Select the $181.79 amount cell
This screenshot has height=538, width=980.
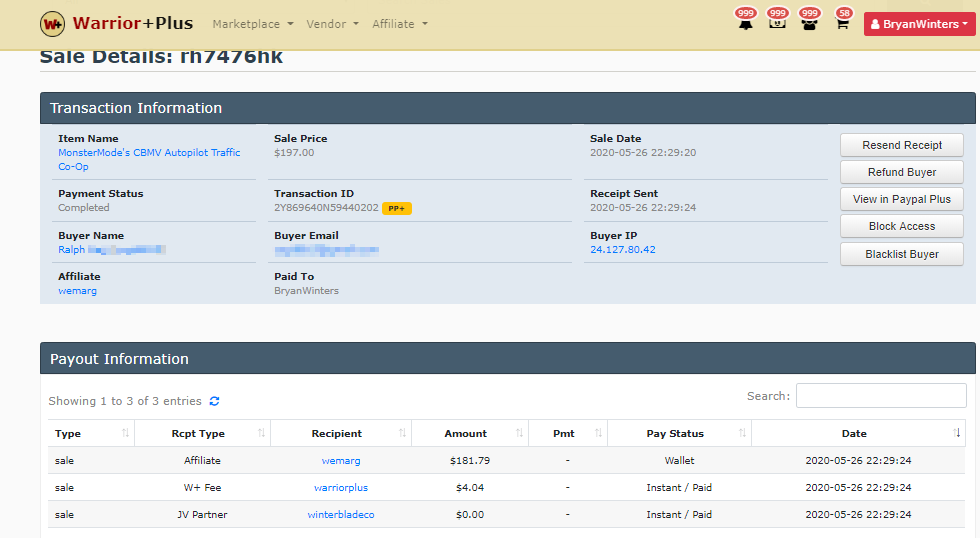[470, 461]
